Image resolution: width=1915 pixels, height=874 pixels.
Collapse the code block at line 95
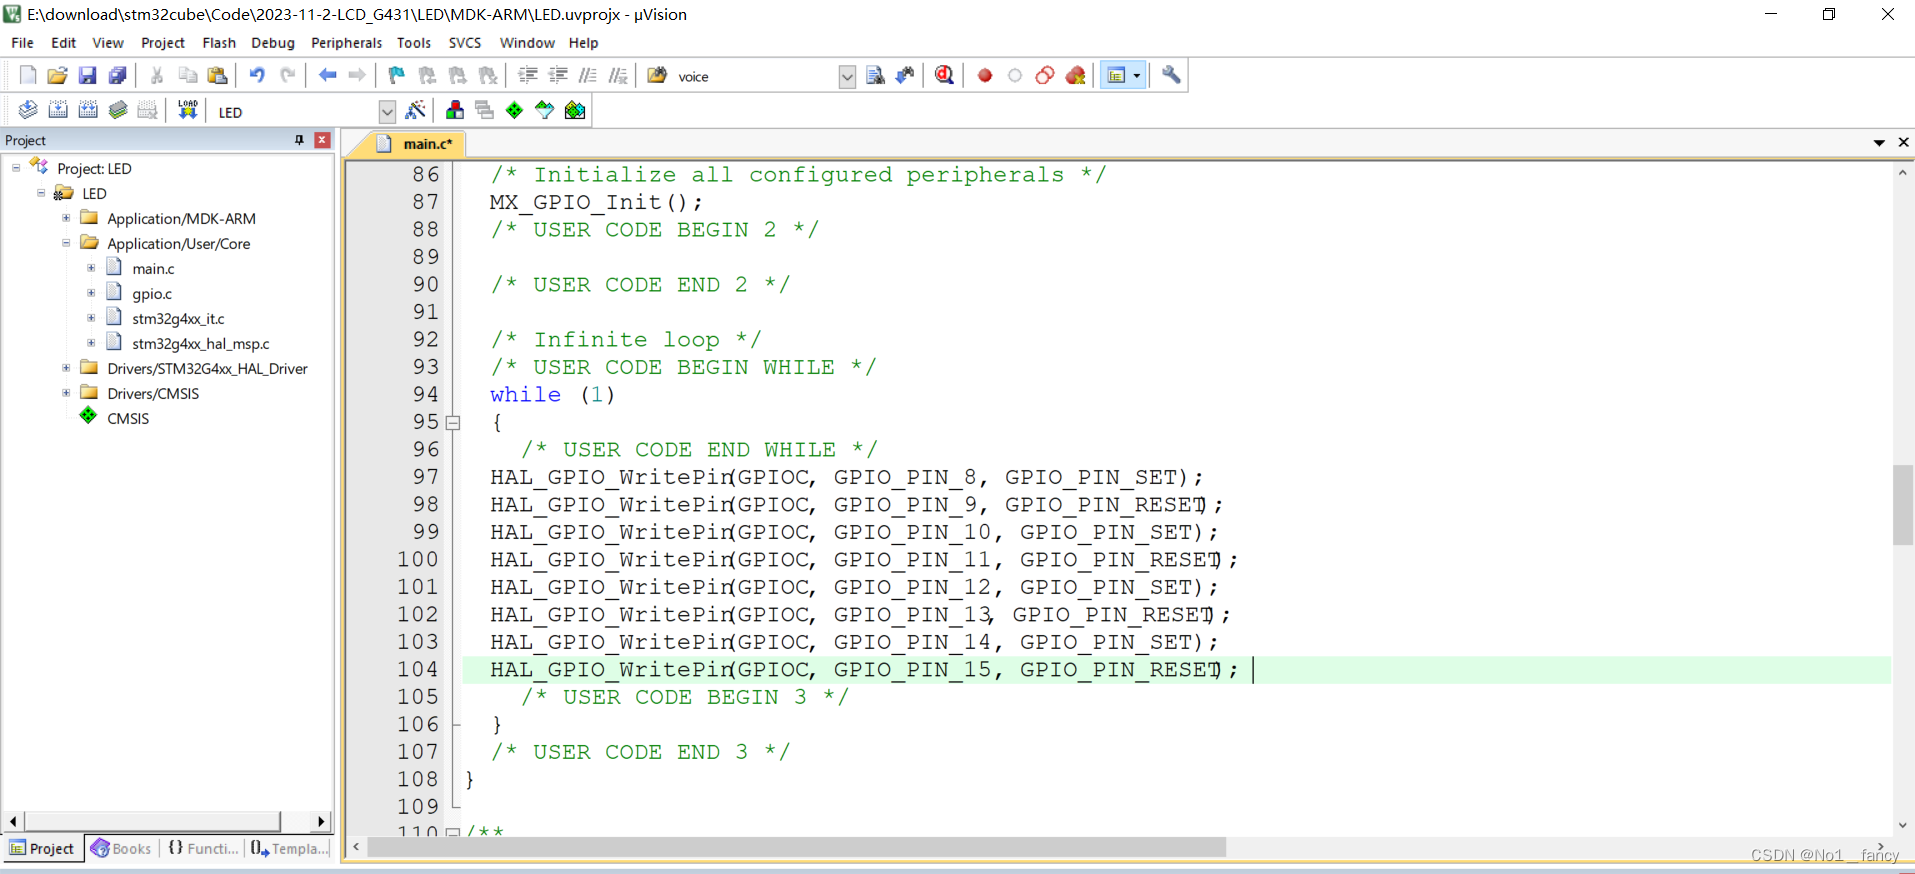pyautogui.click(x=453, y=422)
